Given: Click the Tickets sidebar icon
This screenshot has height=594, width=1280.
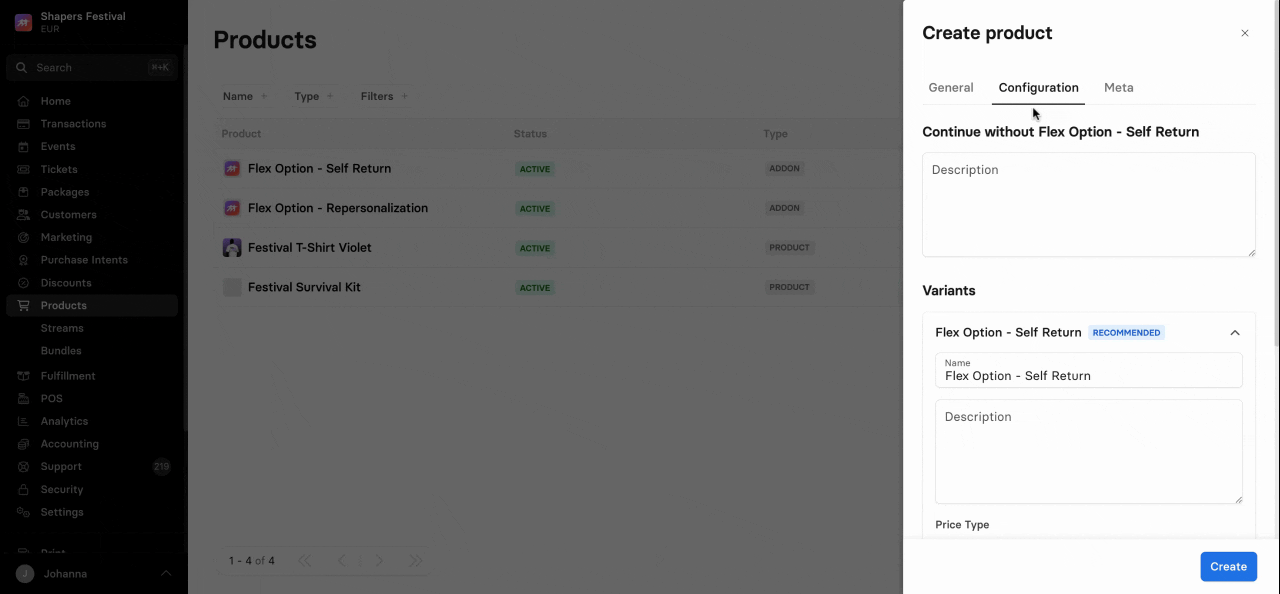Looking at the screenshot, I should pos(23,169).
